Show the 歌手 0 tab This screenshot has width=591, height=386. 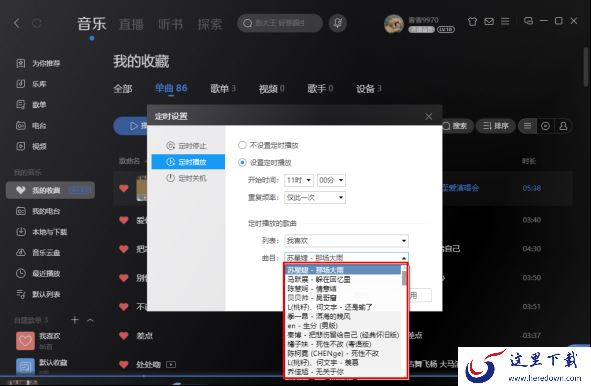(x=320, y=89)
